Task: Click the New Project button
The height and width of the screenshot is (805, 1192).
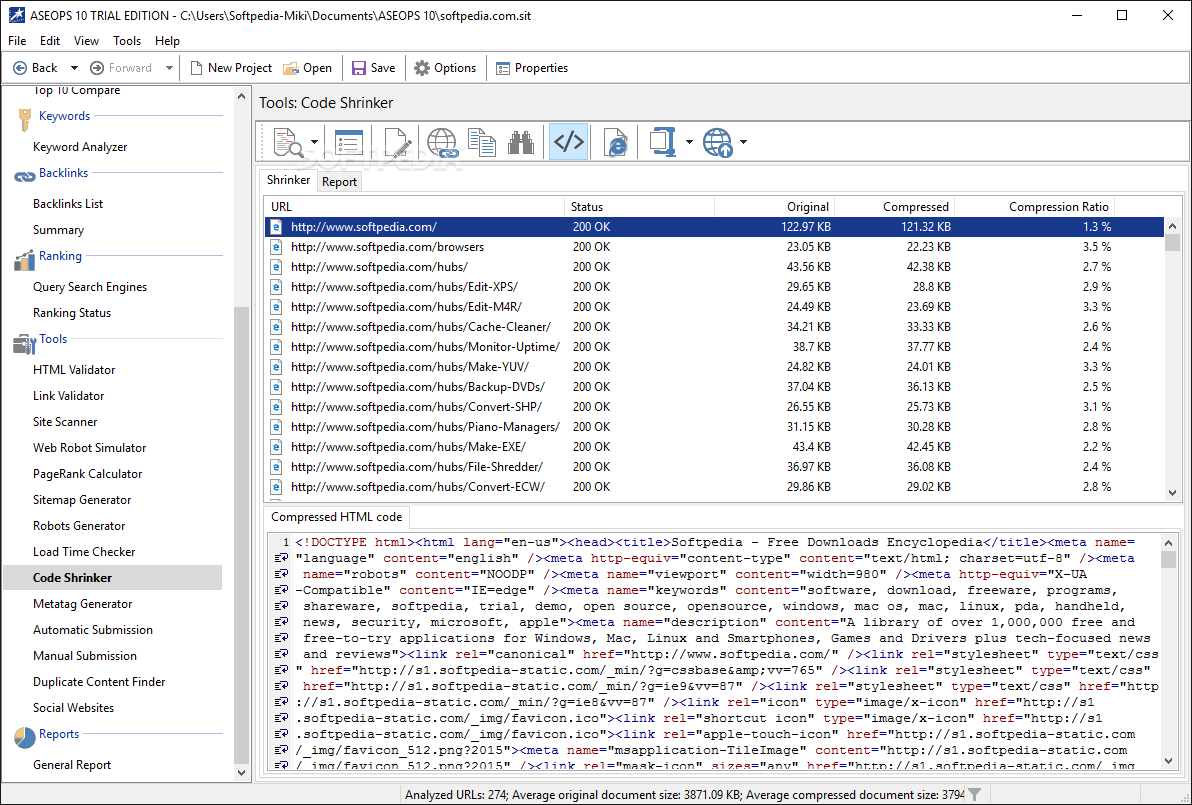Action: [x=230, y=68]
